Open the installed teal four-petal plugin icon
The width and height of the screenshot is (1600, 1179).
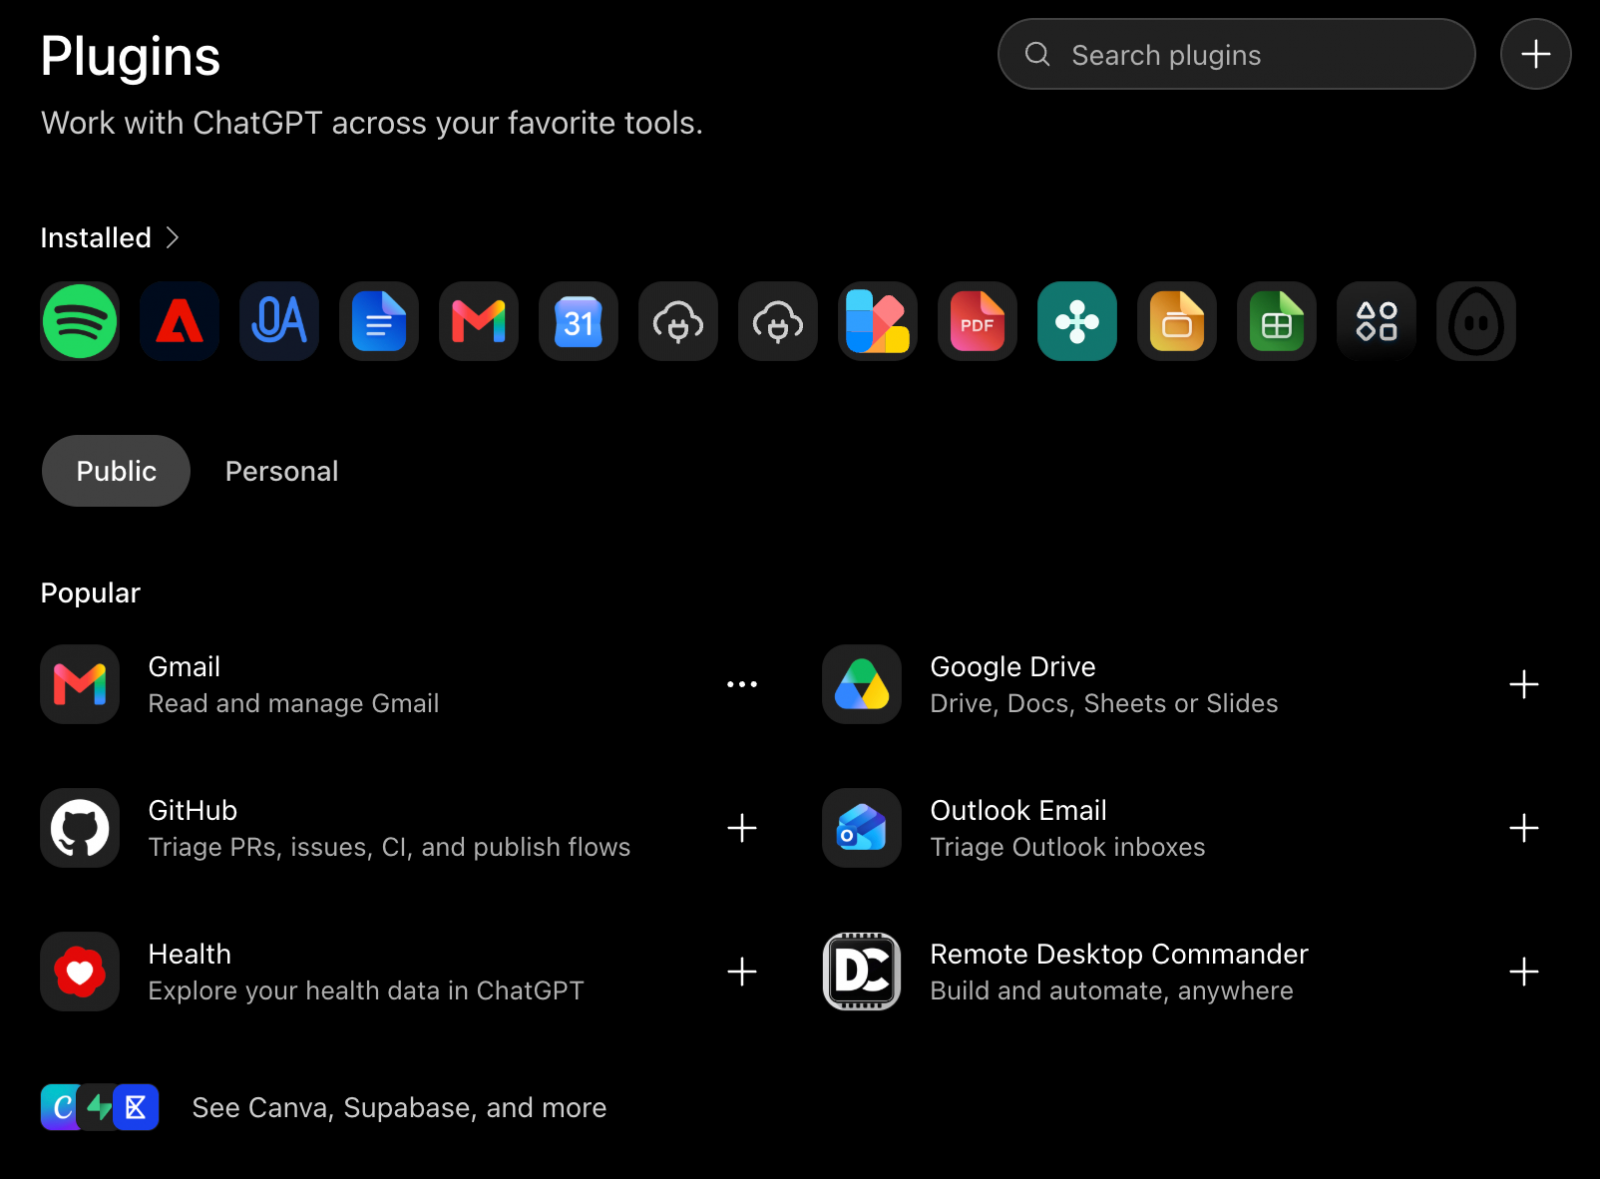[1077, 321]
